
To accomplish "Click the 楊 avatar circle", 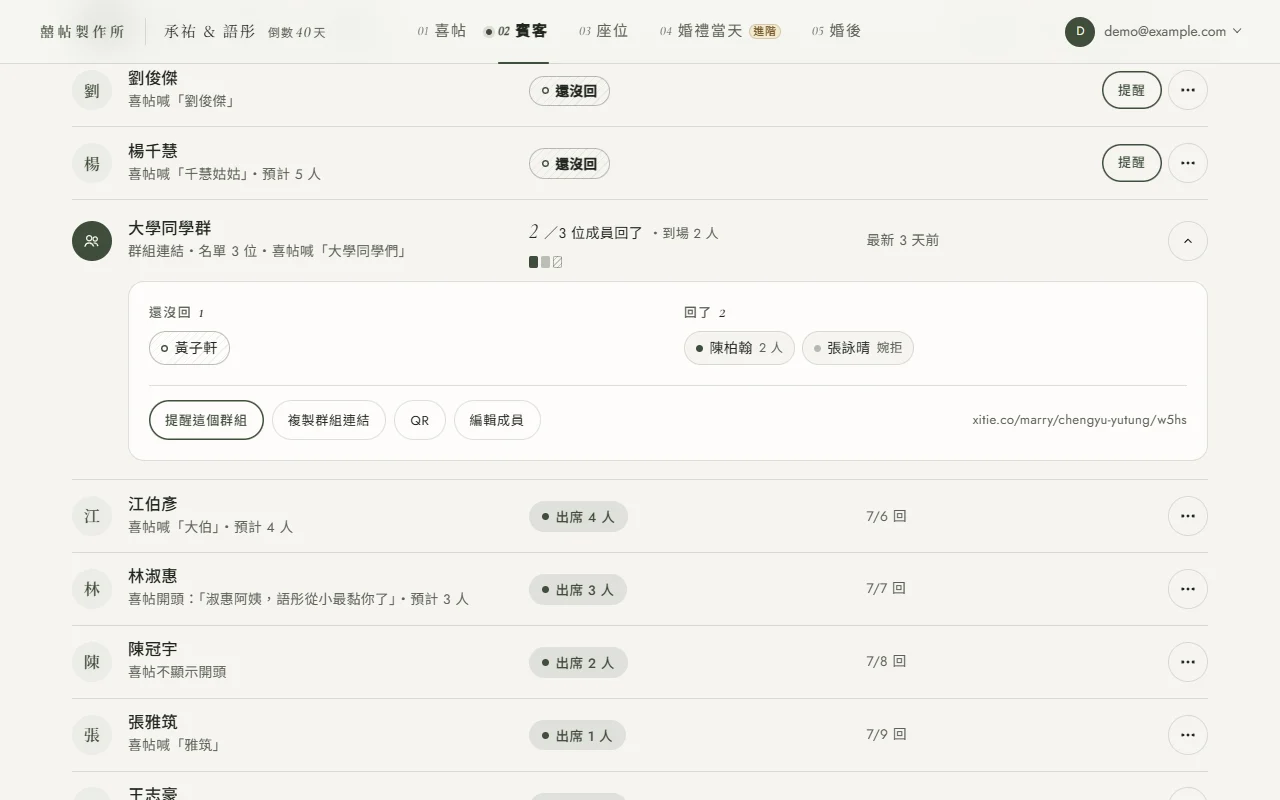I will click(92, 164).
